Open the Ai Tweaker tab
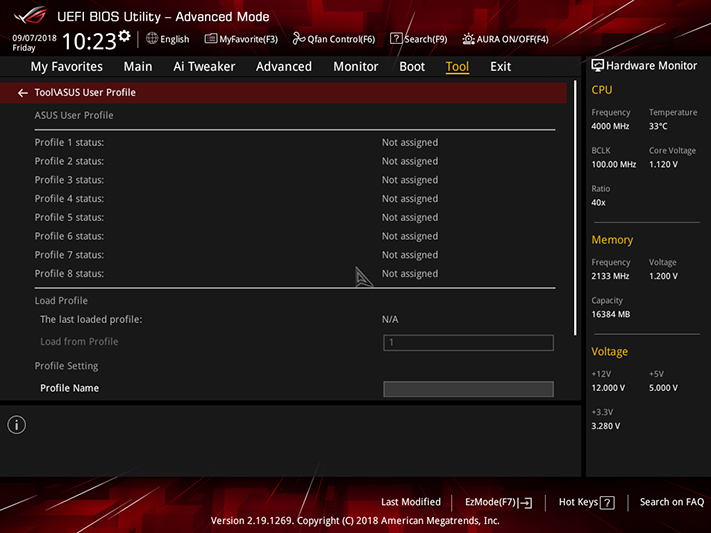The image size is (711, 533). [204, 67]
